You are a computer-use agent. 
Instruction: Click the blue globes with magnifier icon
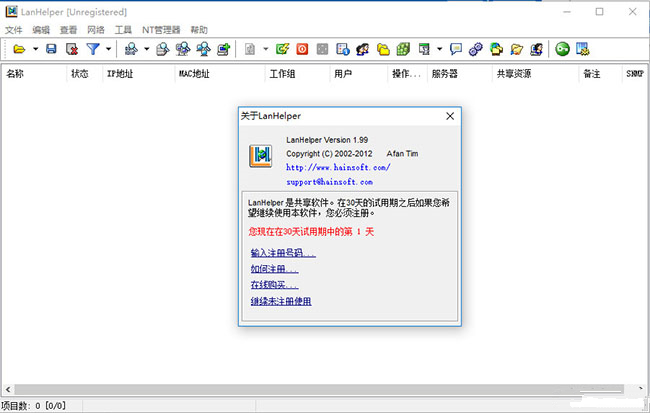pyautogui.click(x=204, y=49)
